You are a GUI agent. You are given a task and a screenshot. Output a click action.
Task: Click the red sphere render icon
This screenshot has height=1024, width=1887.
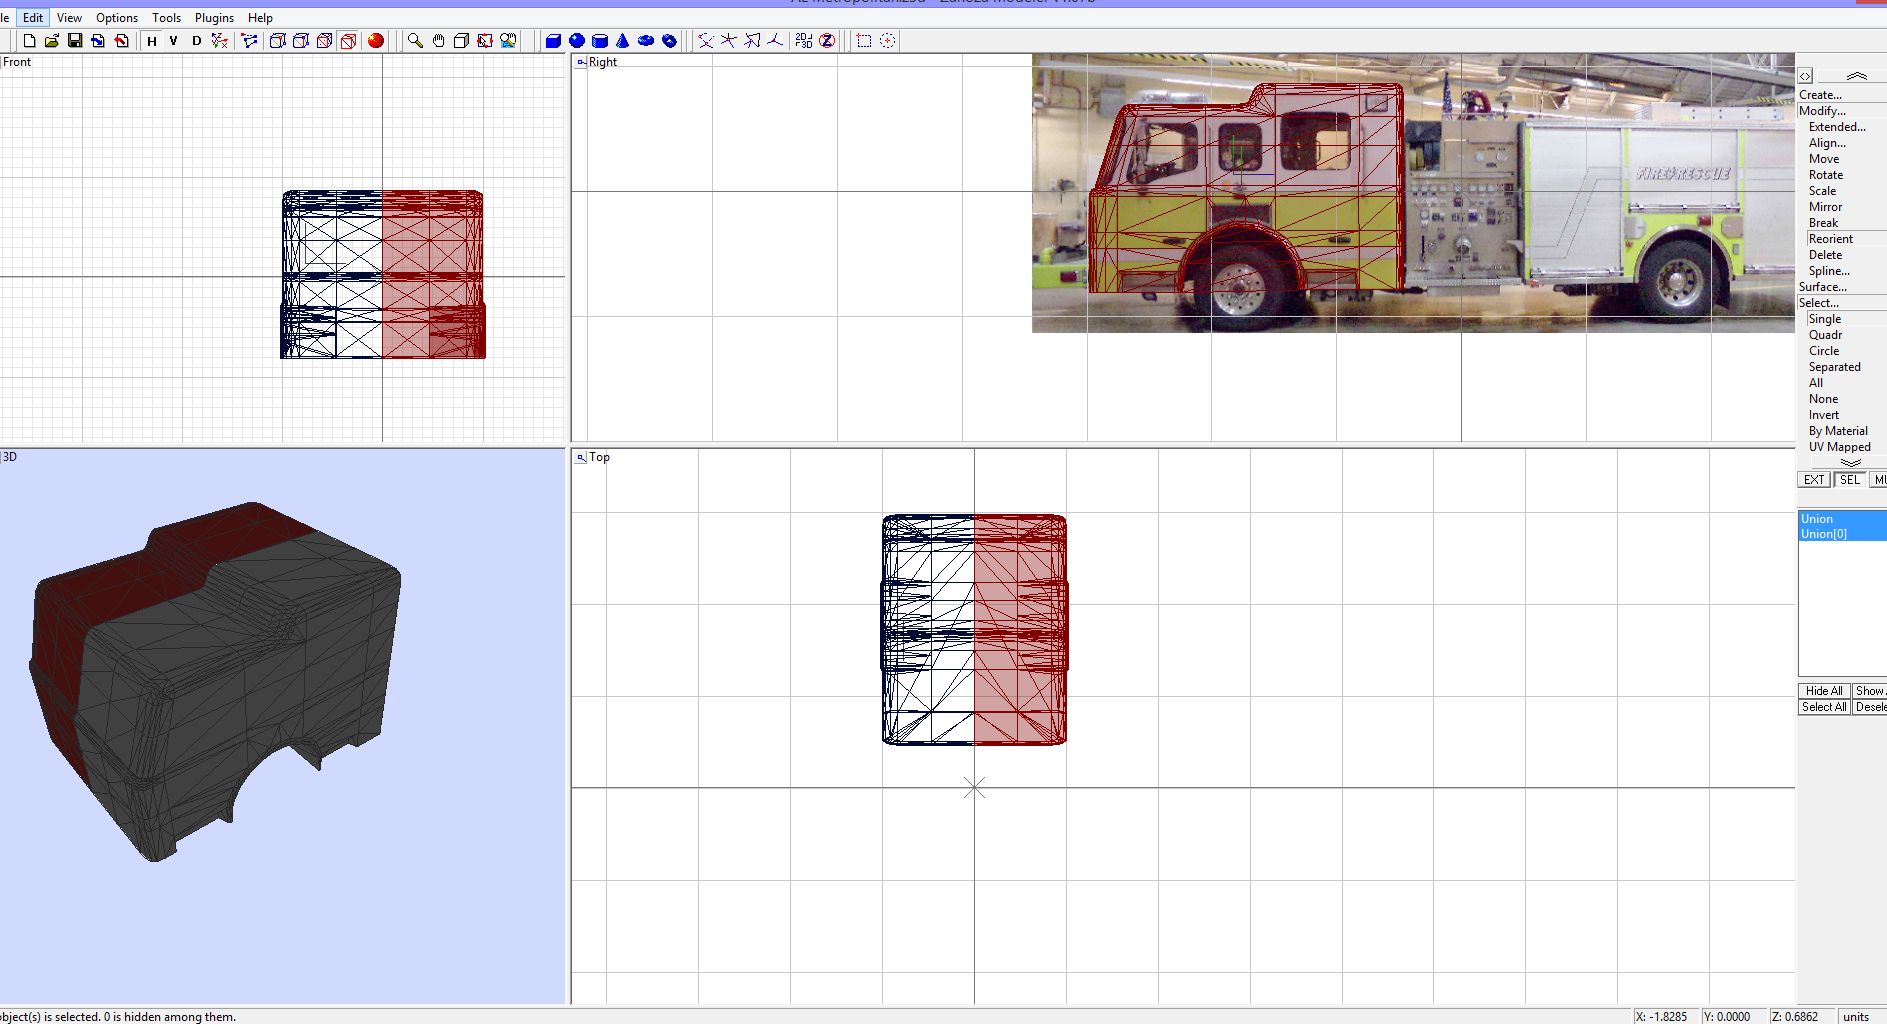click(x=376, y=41)
